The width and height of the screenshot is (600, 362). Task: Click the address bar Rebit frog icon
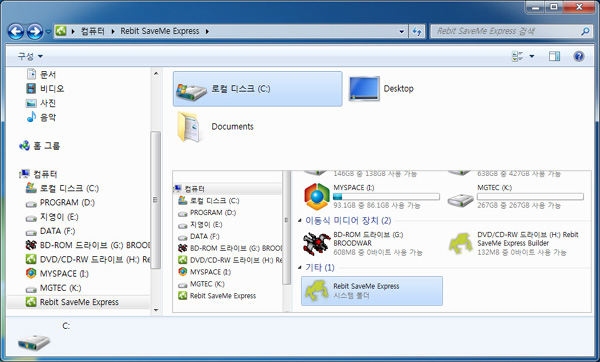click(61, 31)
